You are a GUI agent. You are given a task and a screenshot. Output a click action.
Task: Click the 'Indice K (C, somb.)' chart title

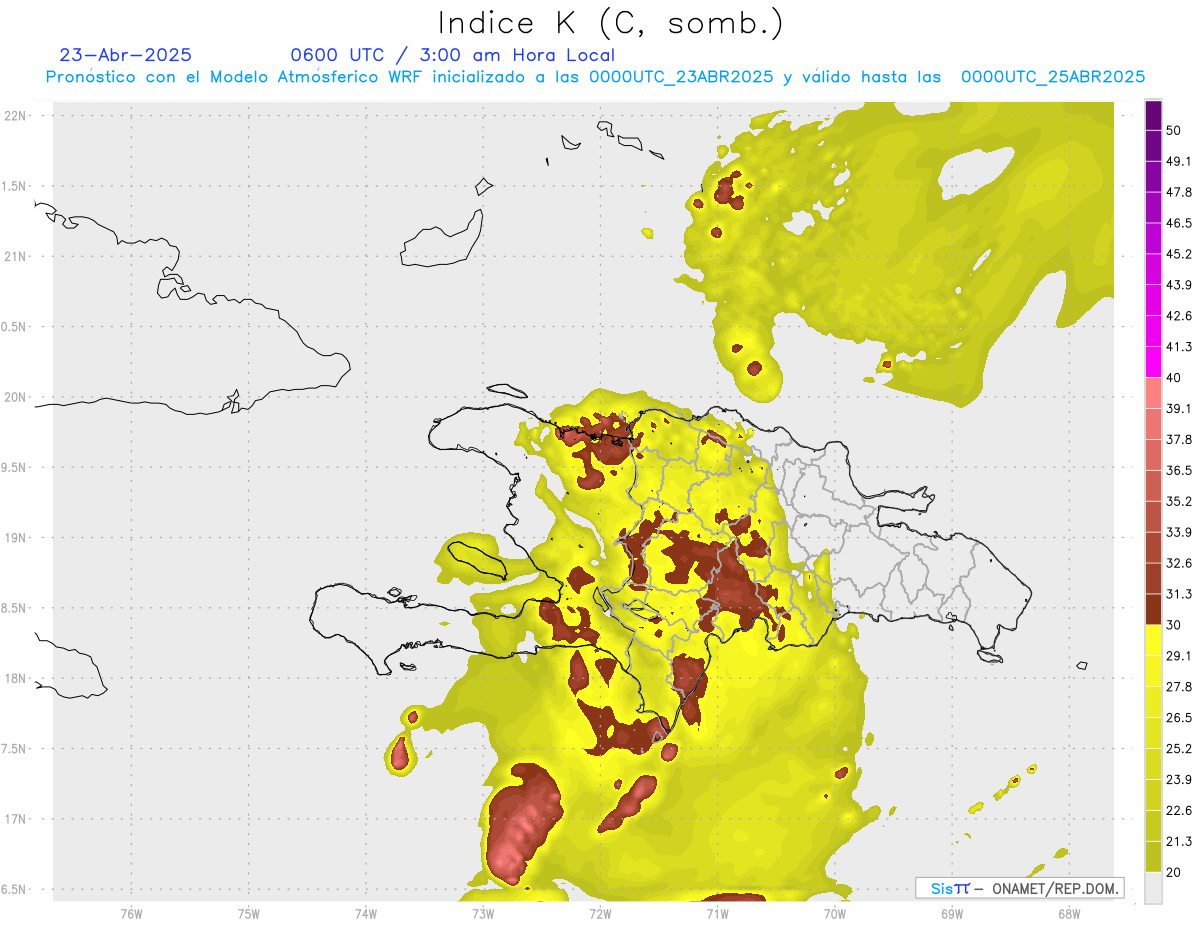(x=611, y=23)
